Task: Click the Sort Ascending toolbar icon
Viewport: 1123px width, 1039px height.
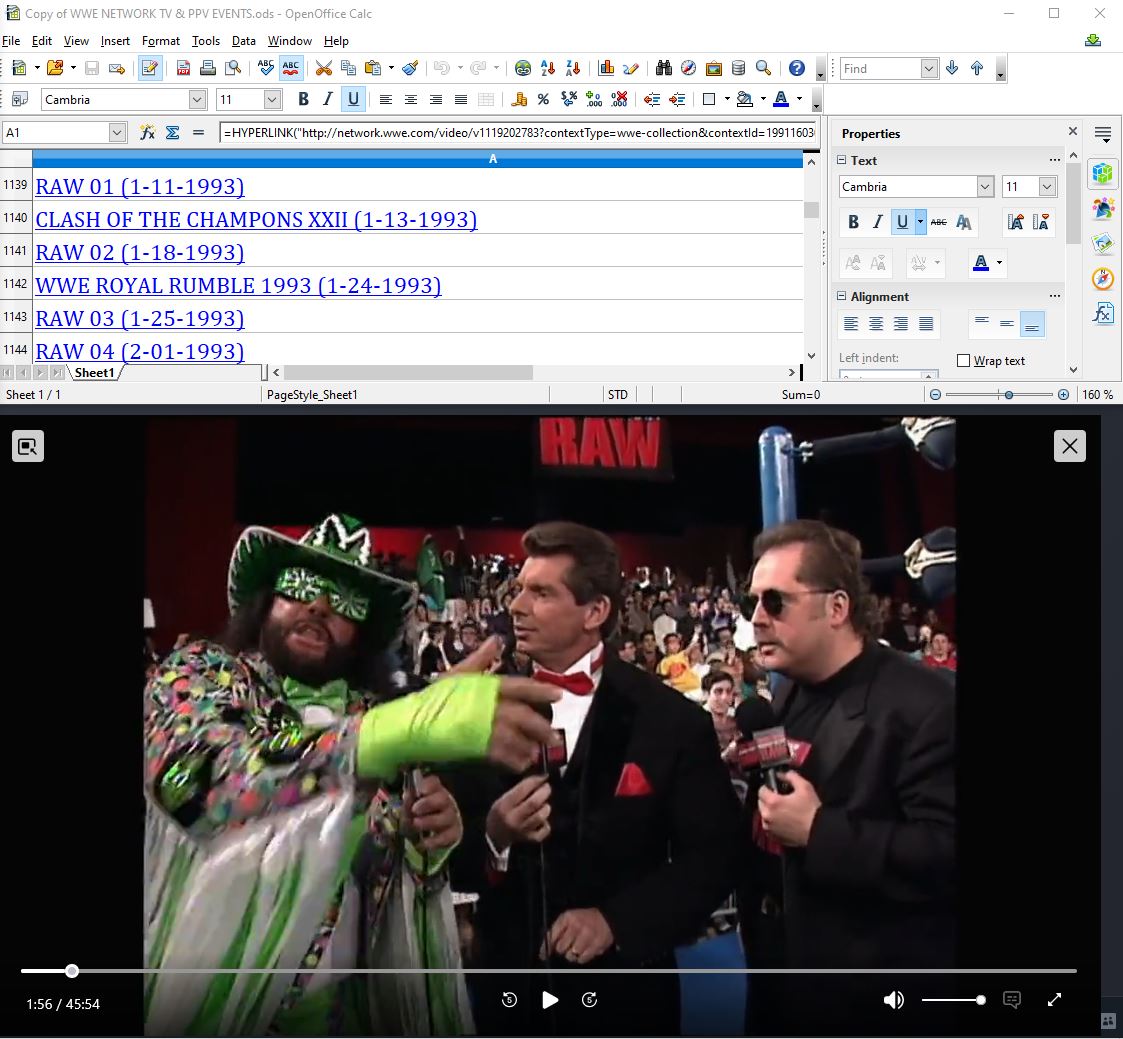Action: (x=547, y=68)
